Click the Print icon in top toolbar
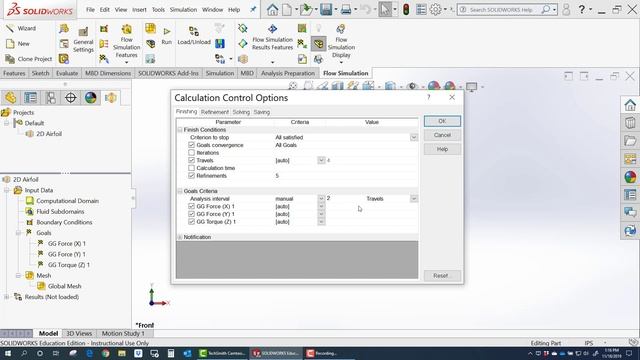 346,9
